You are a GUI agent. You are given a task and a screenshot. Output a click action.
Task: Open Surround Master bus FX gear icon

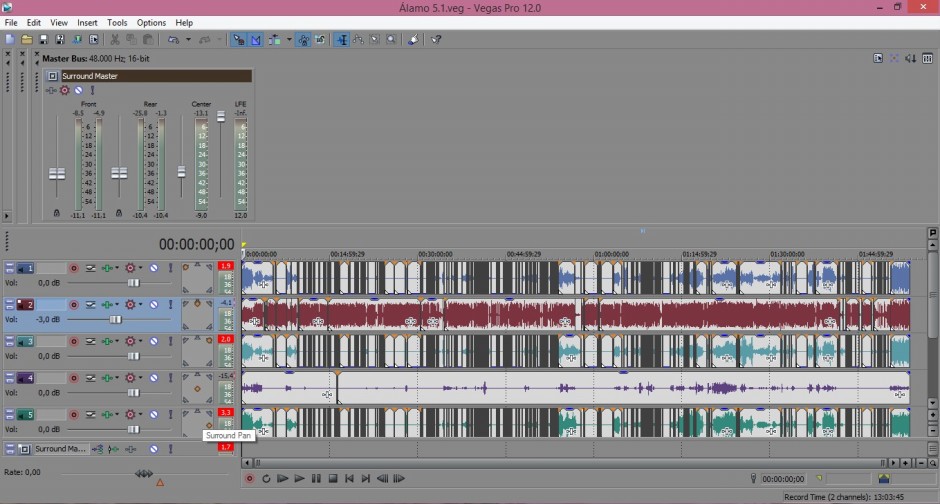click(65, 90)
